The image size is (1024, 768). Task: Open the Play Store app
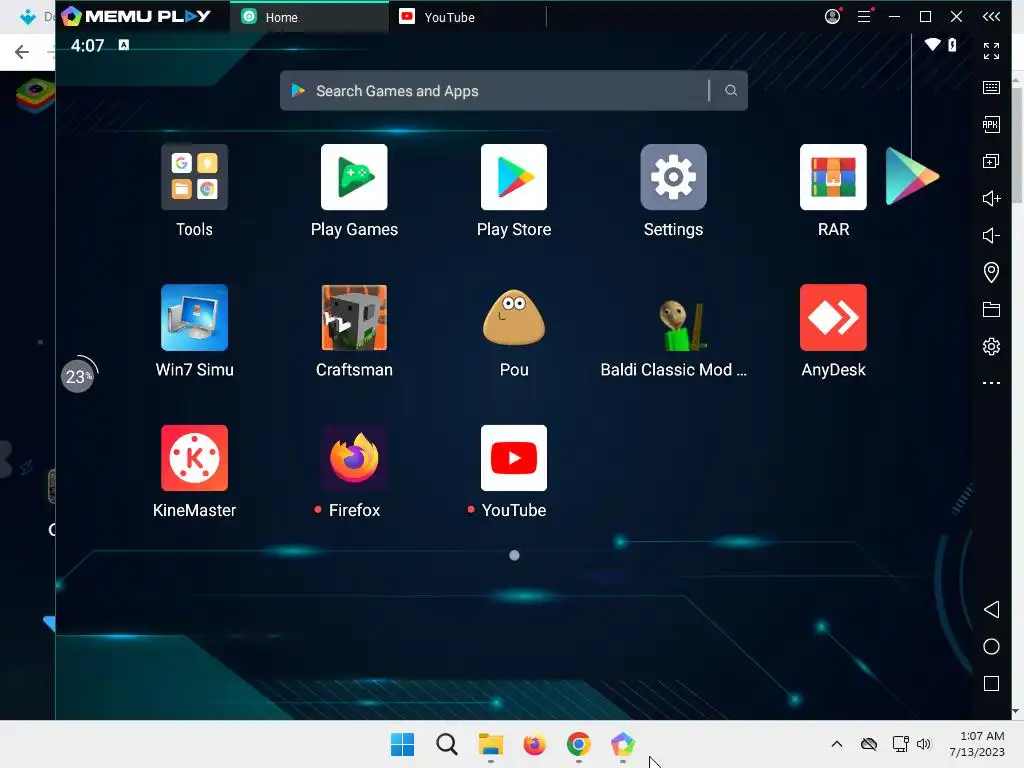pos(514,177)
